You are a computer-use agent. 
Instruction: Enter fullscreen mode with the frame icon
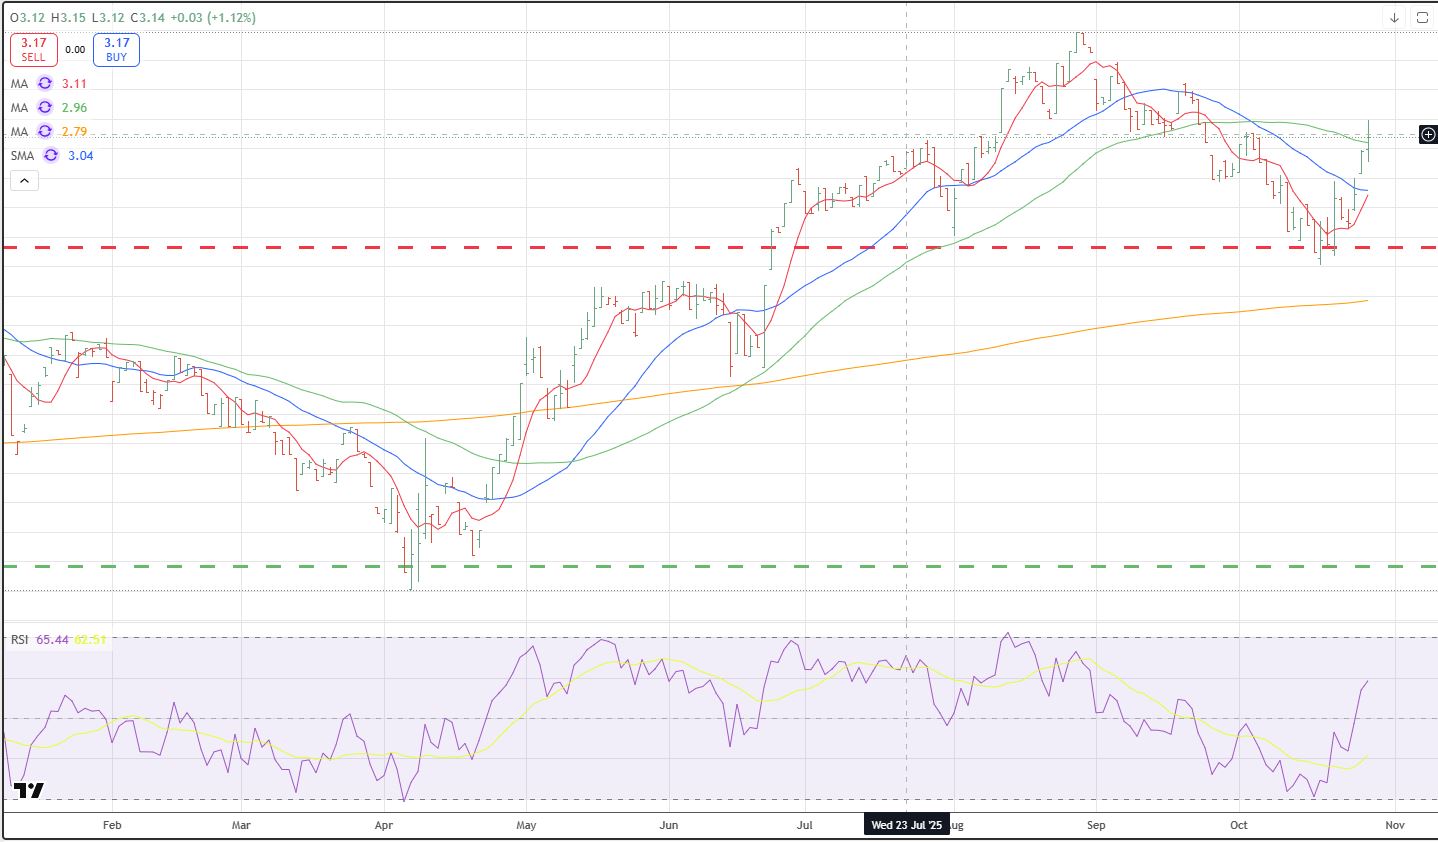1422,18
